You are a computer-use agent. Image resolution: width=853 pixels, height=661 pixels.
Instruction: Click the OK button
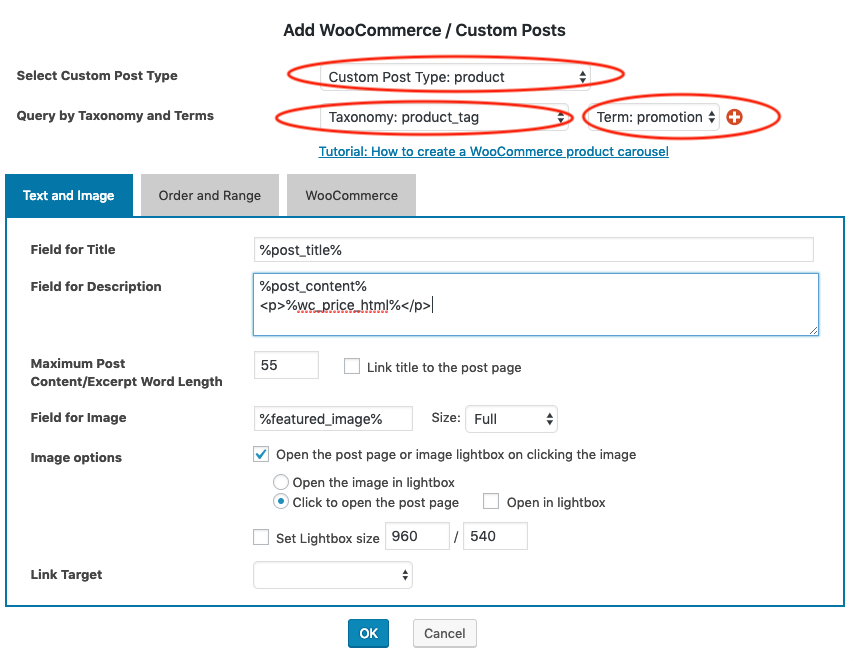[368, 633]
